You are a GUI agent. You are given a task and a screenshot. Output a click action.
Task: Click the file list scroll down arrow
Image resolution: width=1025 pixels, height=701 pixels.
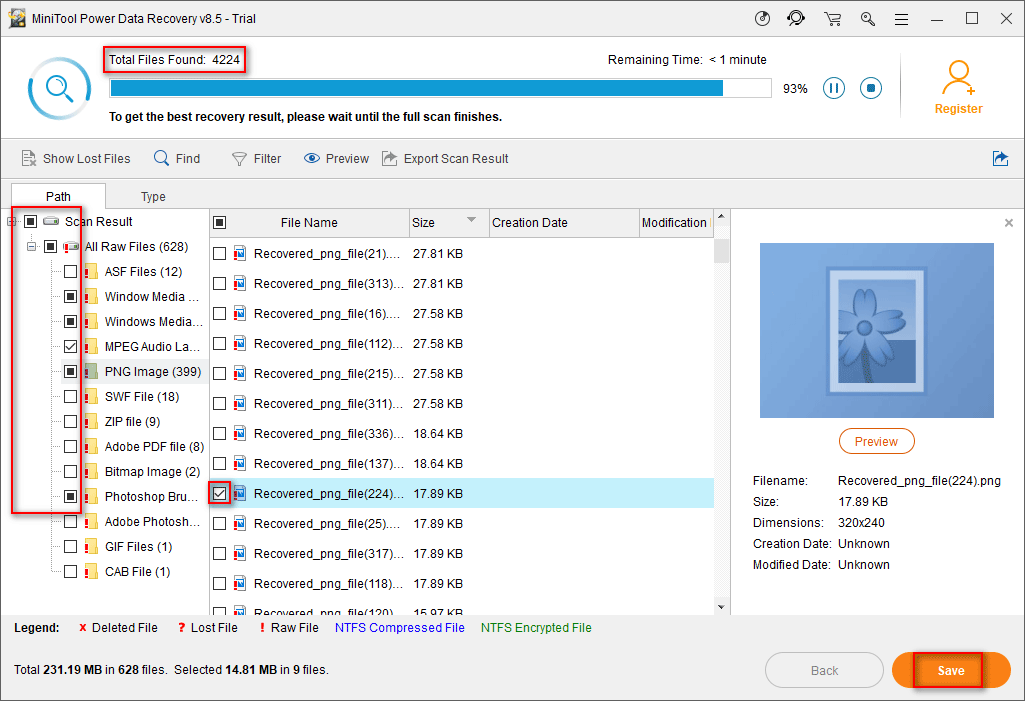click(721, 607)
